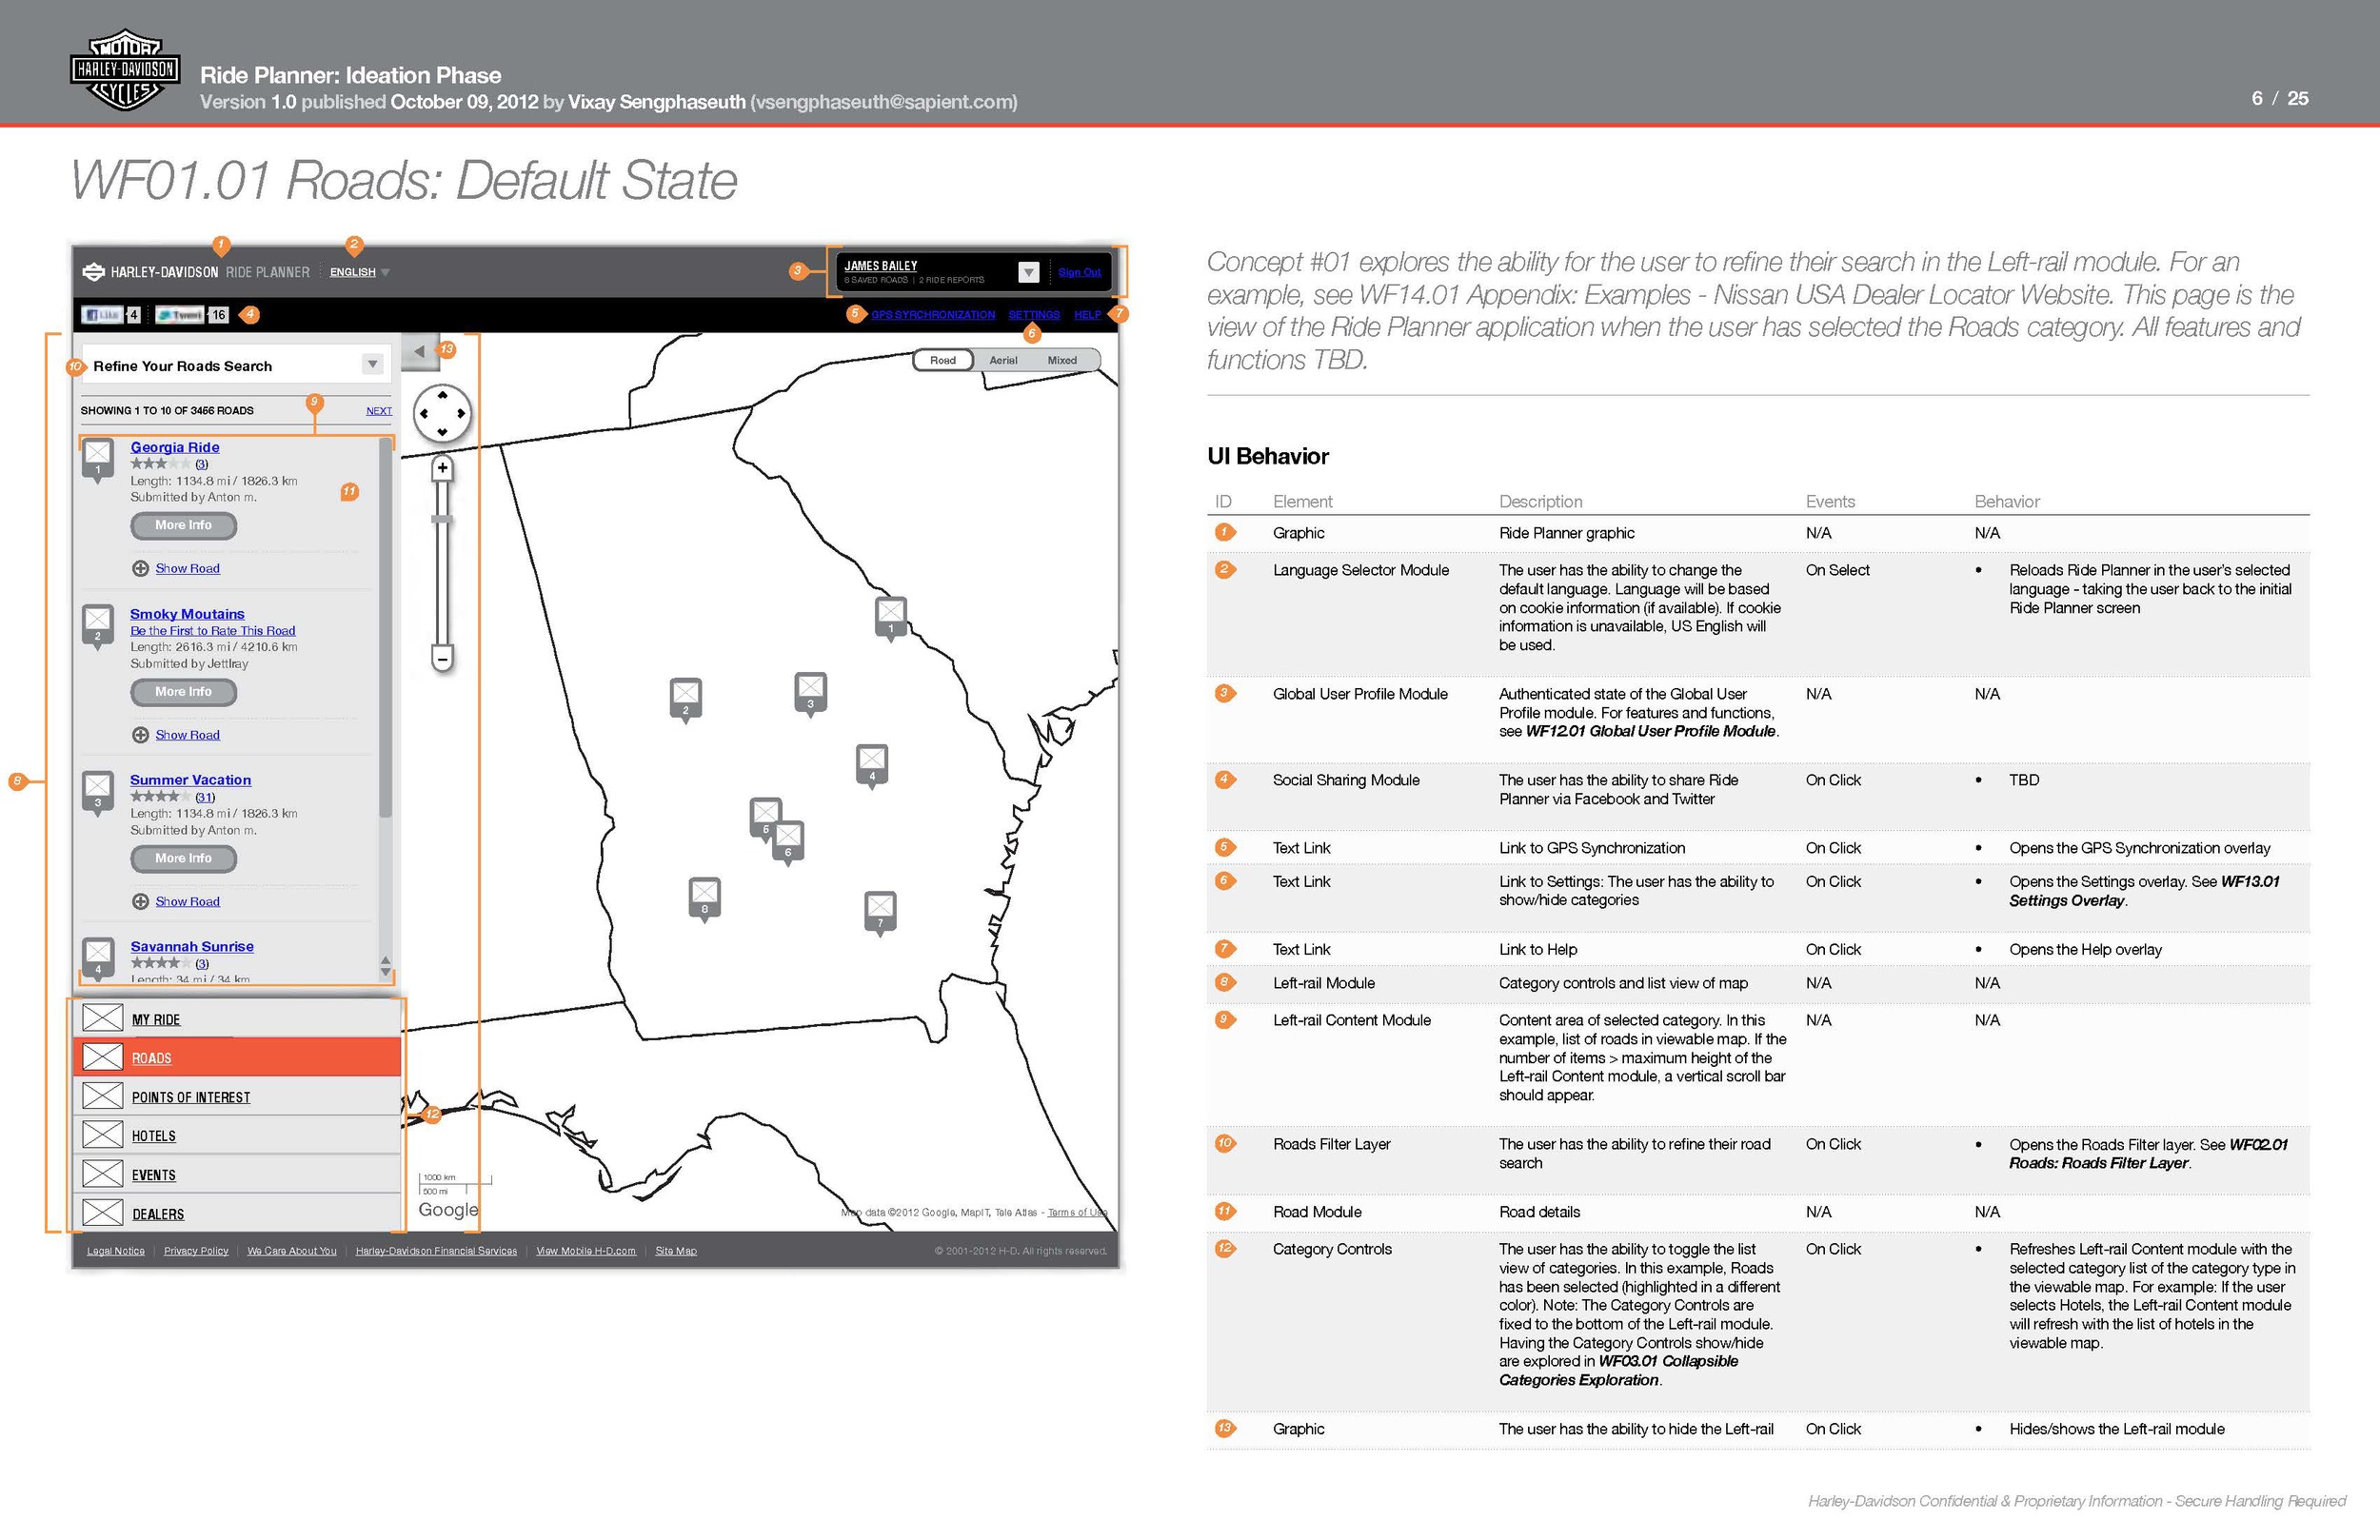Click the Facebook Like button
2380x1540 pixels.
[x=102, y=315]
